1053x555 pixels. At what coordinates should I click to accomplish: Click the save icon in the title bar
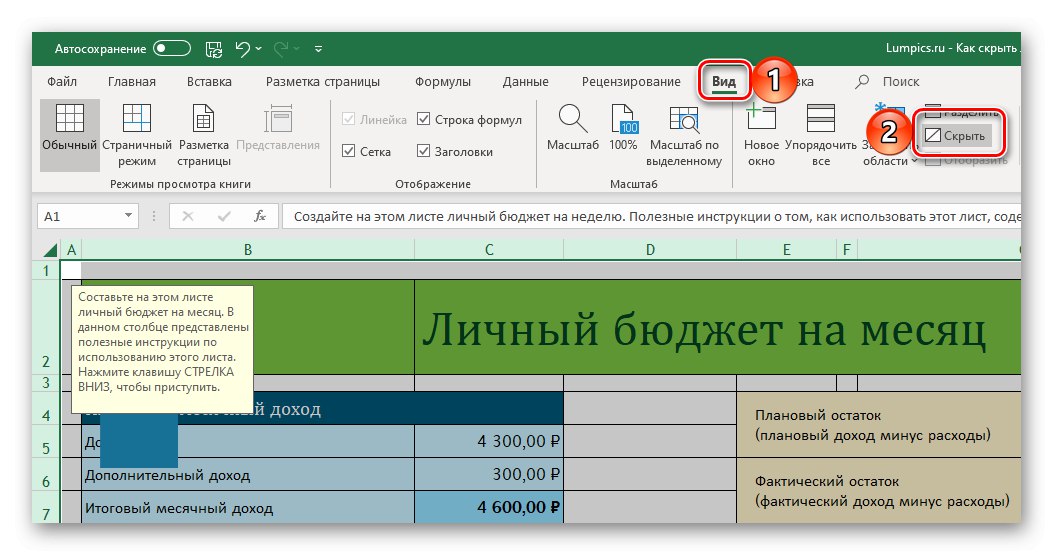click(214, 48)
